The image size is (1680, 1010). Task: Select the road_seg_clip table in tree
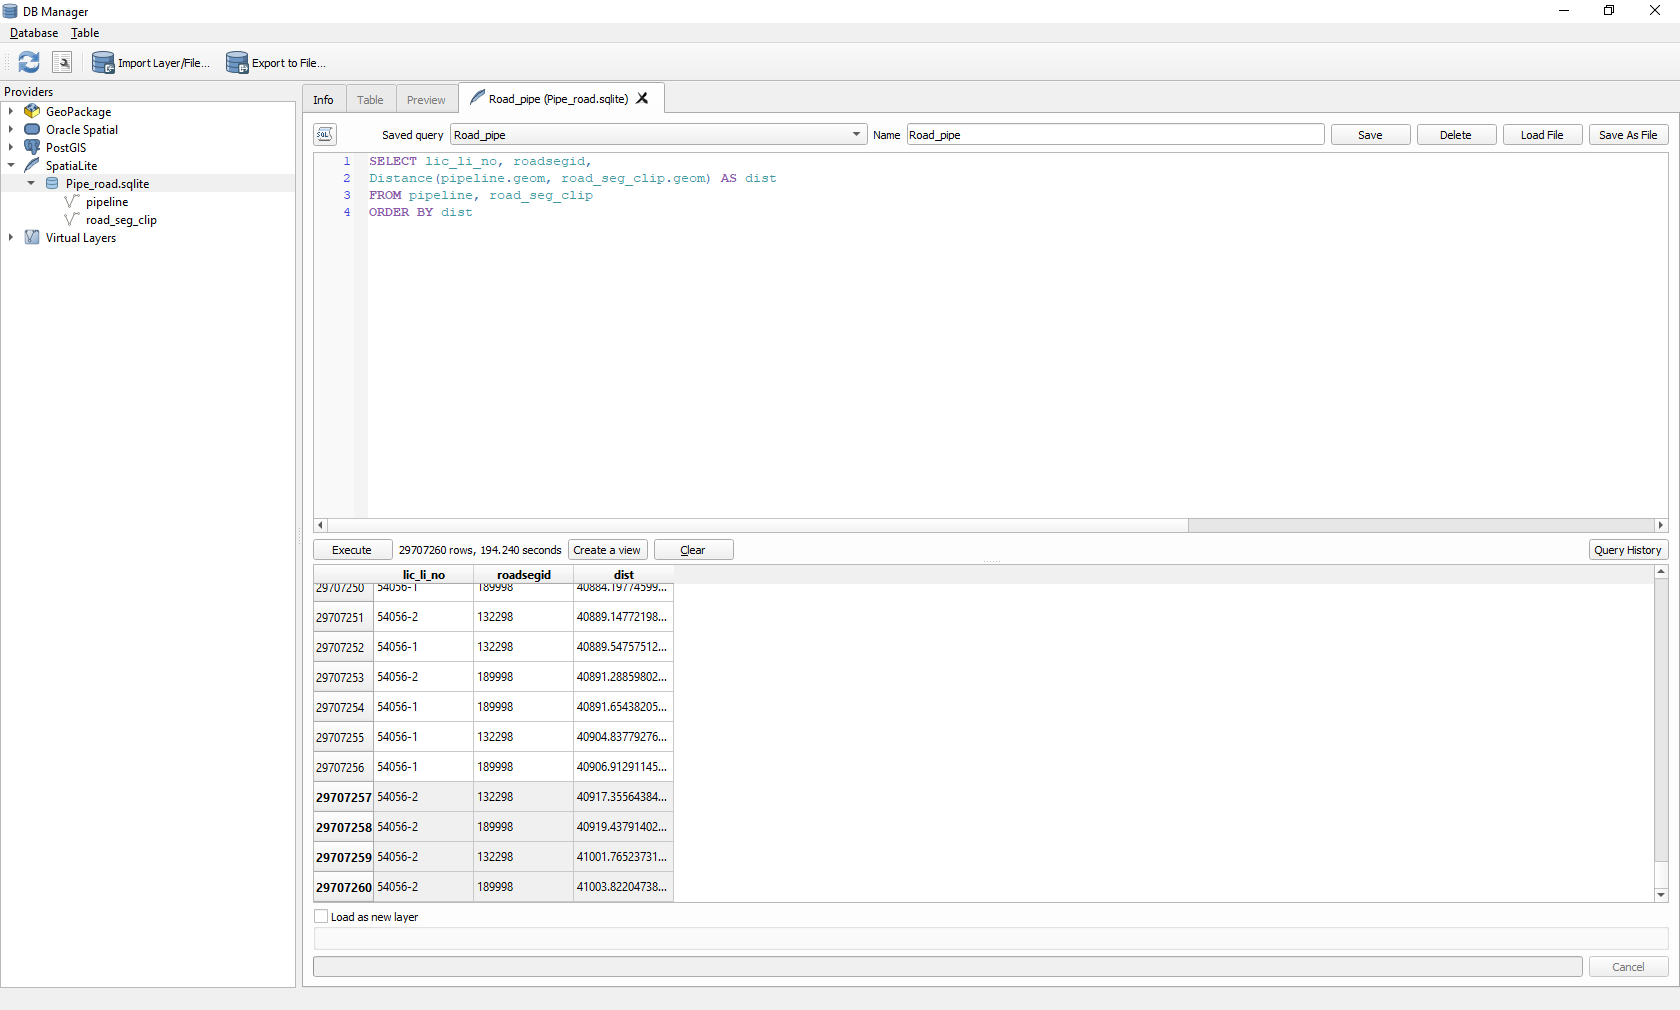pyautogui.click(x=121, y=219)
